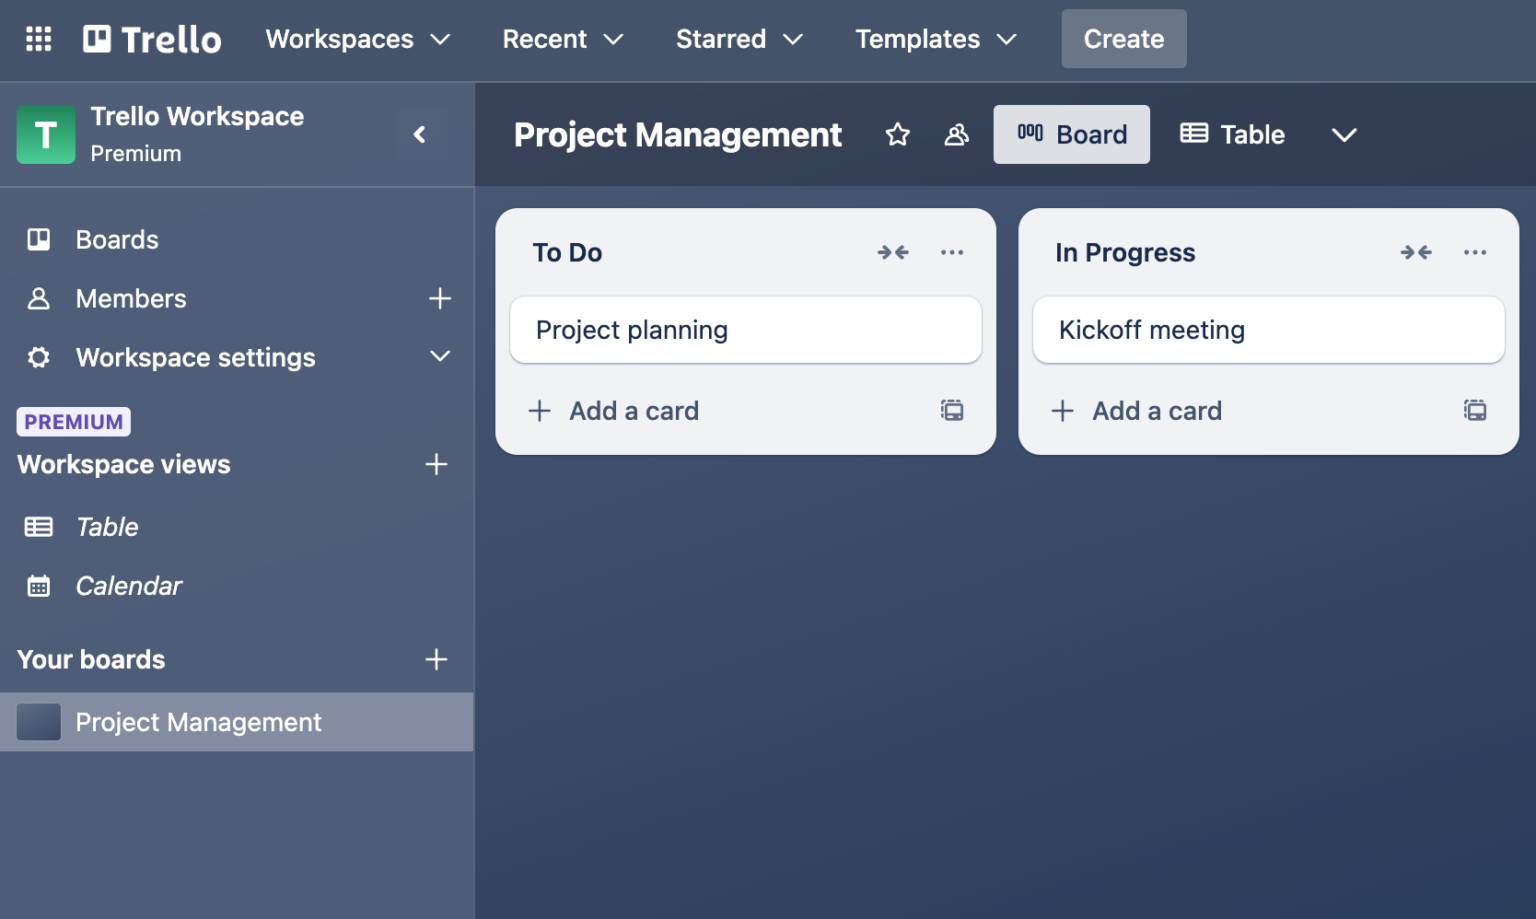Click the Boards icon in the sidebar
Image resolution: width=1536 pixels, height=919 pixels.
tap(38, 239)
